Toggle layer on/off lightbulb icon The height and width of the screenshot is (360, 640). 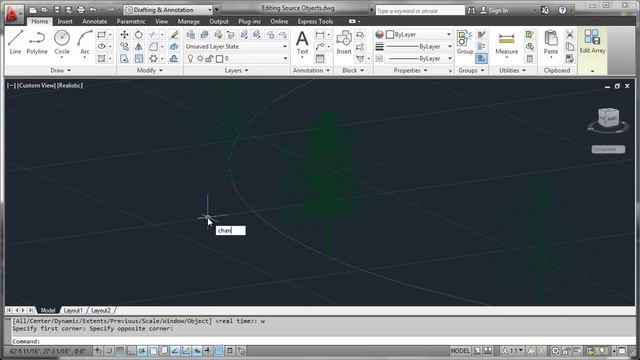coord(190,59)
